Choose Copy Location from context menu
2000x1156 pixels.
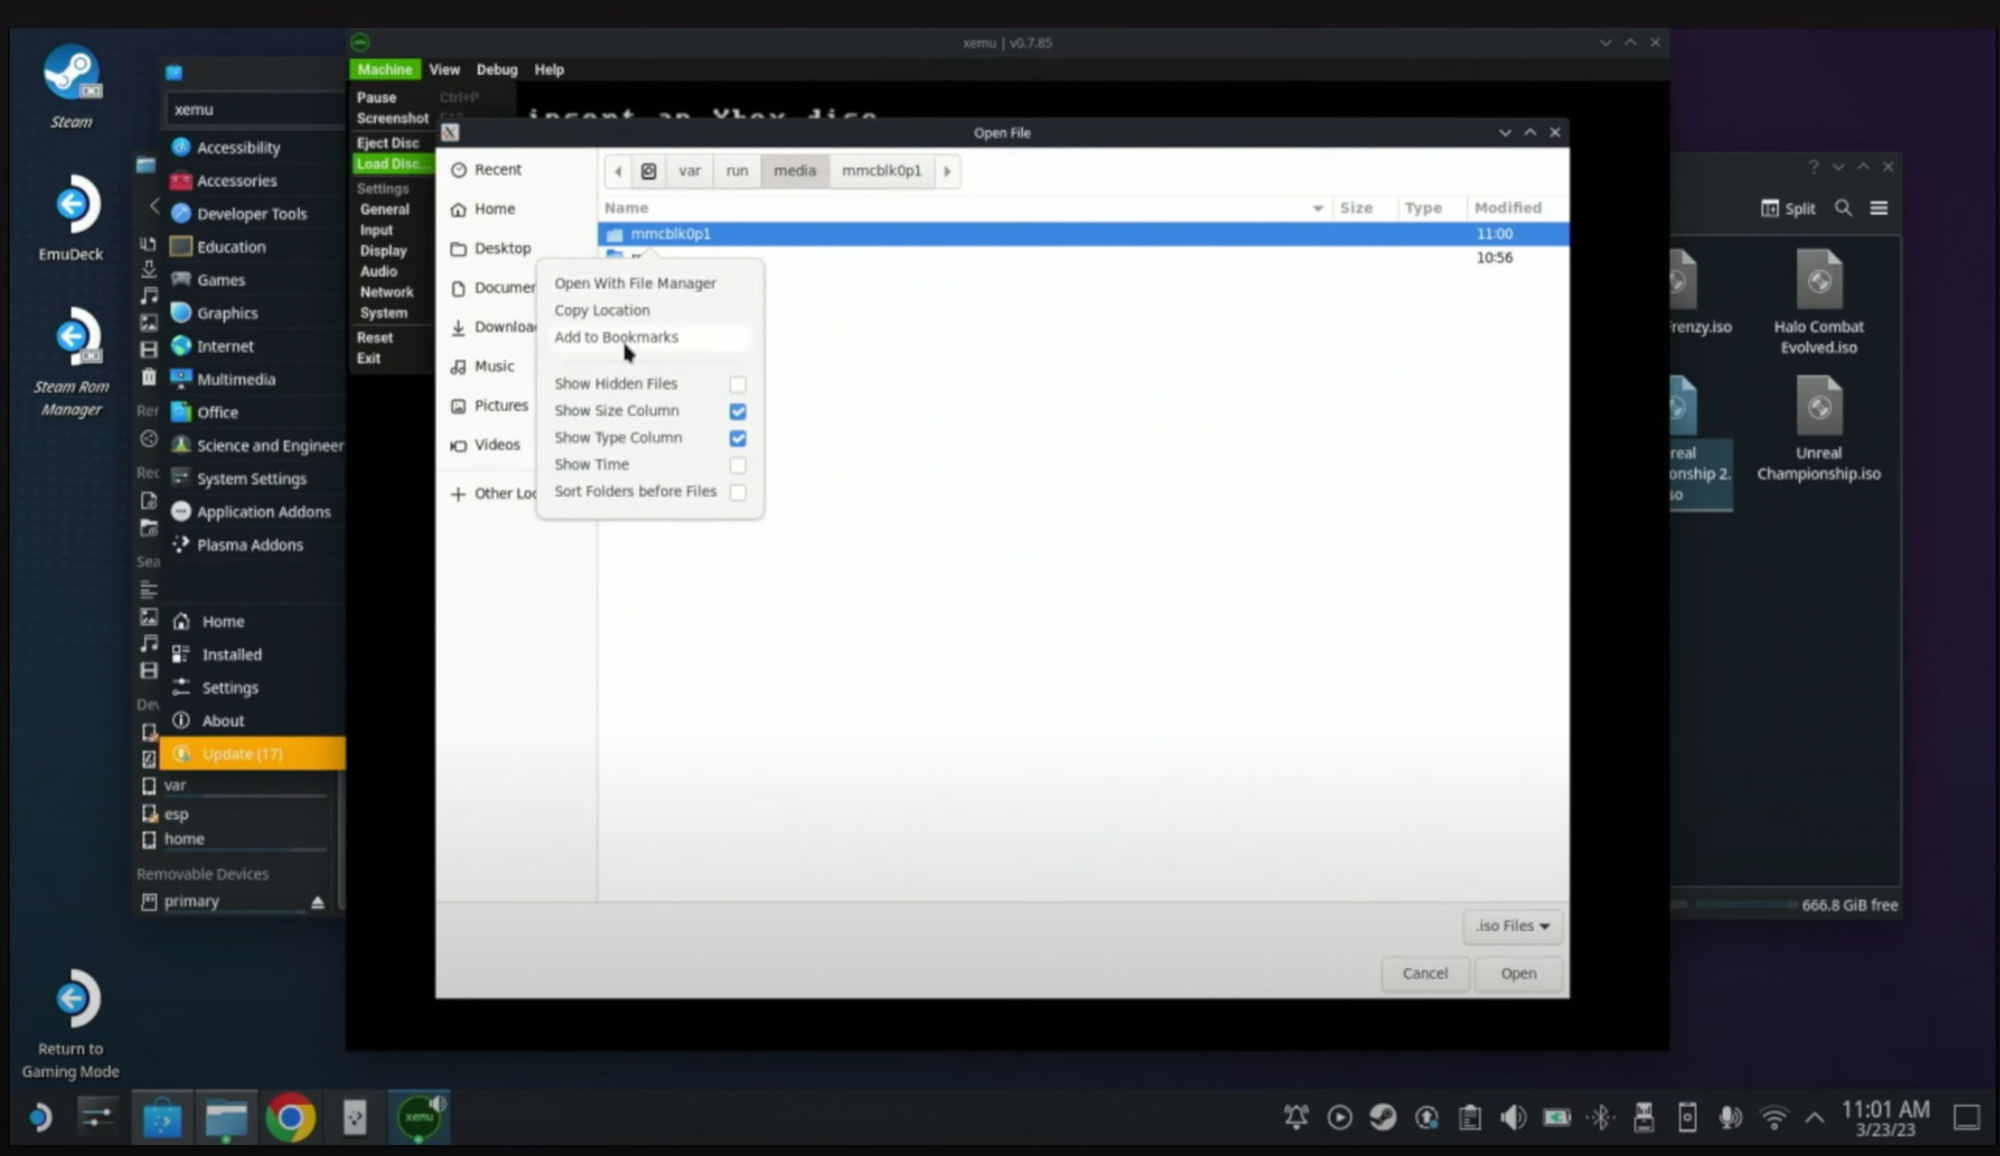click(602, 310)
